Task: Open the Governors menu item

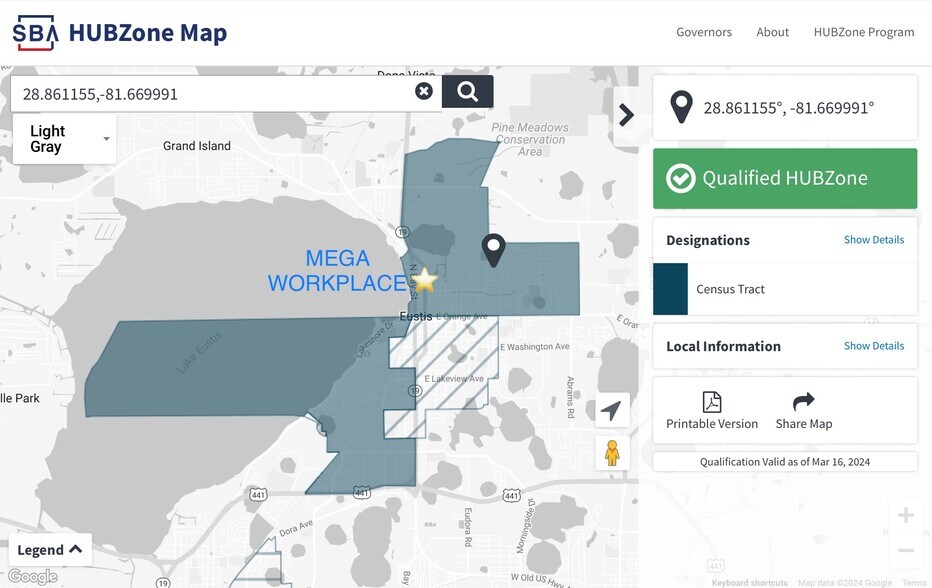Action: click(704, 32)
